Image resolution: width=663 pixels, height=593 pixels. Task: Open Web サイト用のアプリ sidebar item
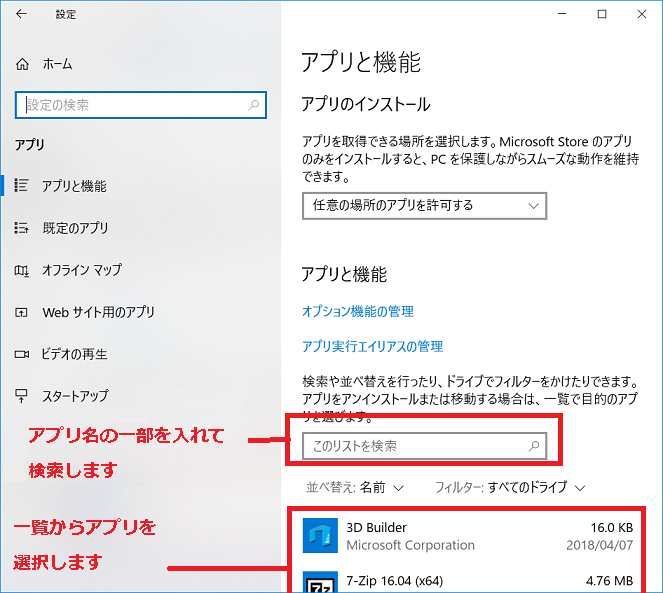(x=140, y=312)
